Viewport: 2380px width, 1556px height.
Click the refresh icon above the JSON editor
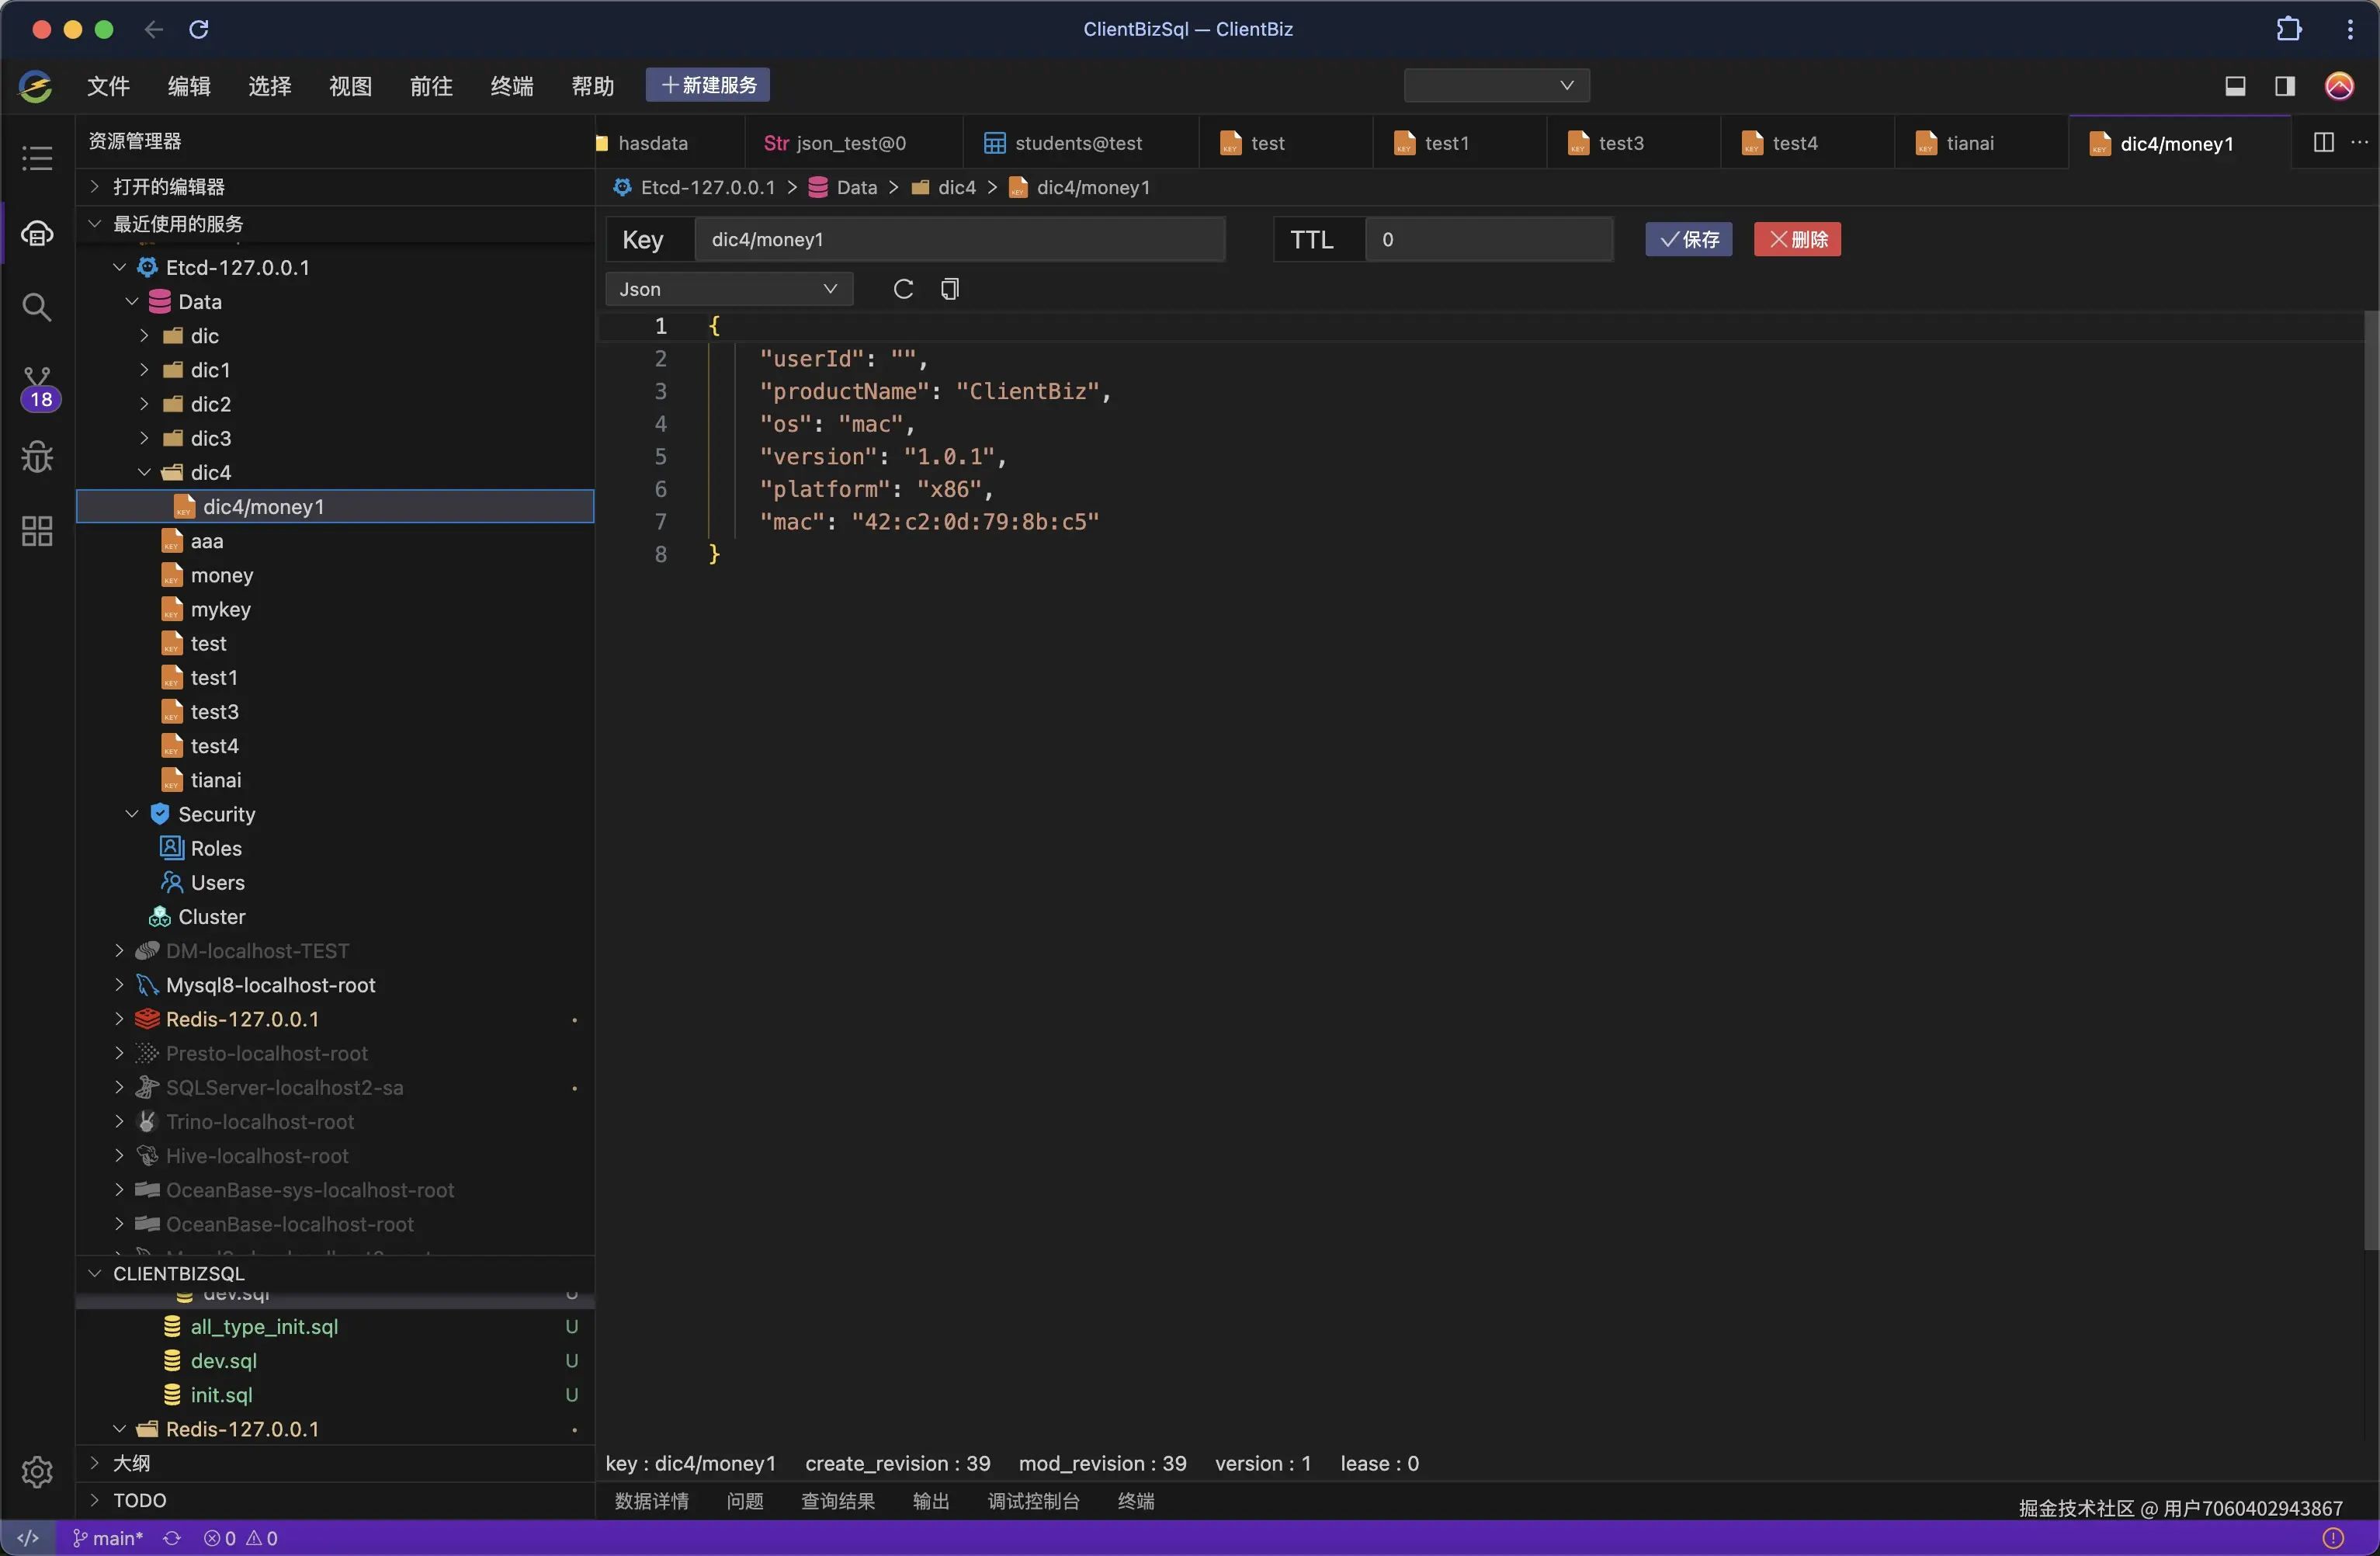903,289
